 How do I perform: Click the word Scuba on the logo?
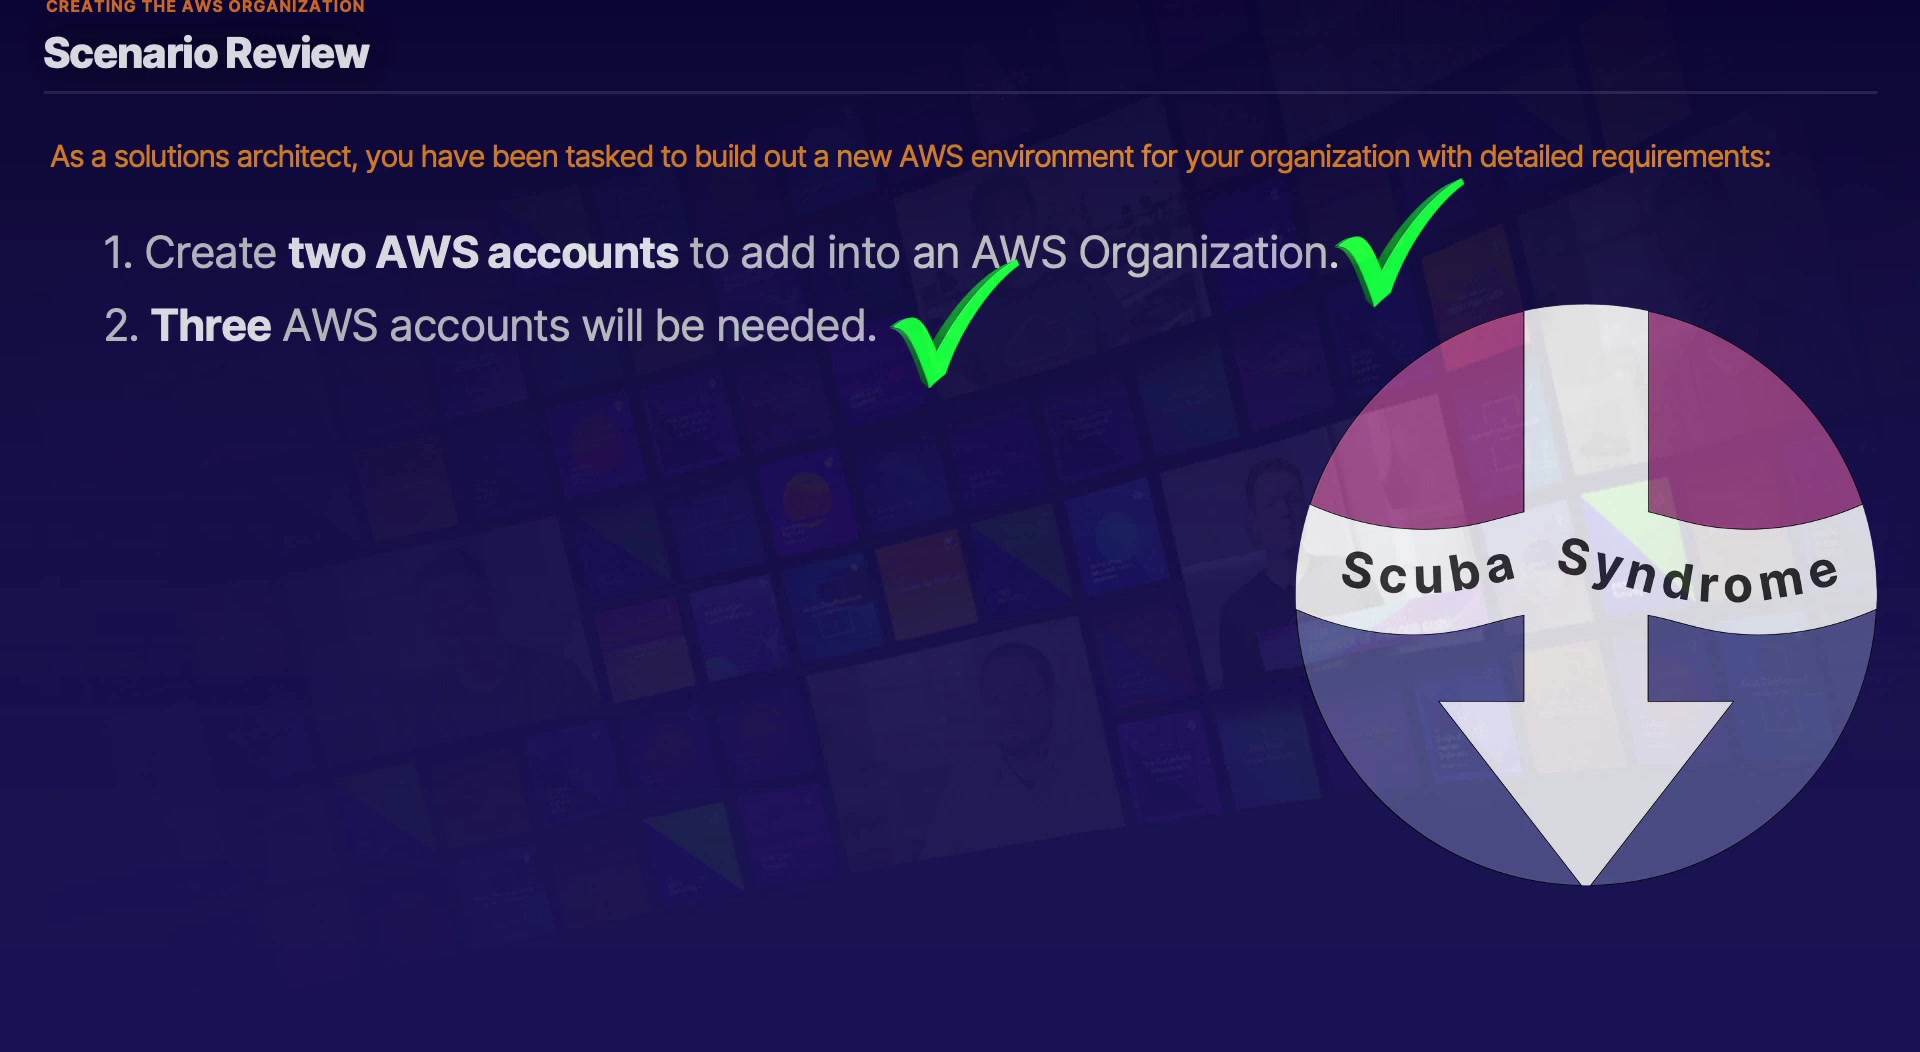[1427, 571]
